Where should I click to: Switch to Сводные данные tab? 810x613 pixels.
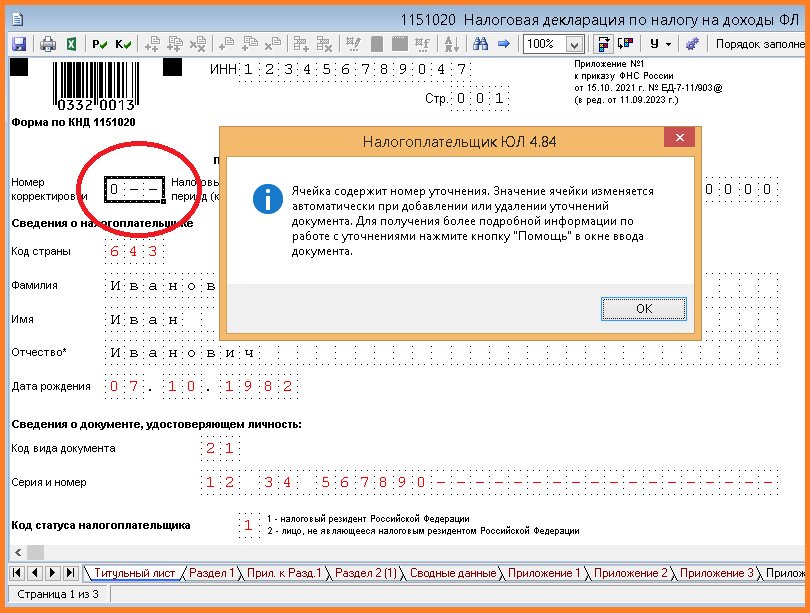[453, 573]
